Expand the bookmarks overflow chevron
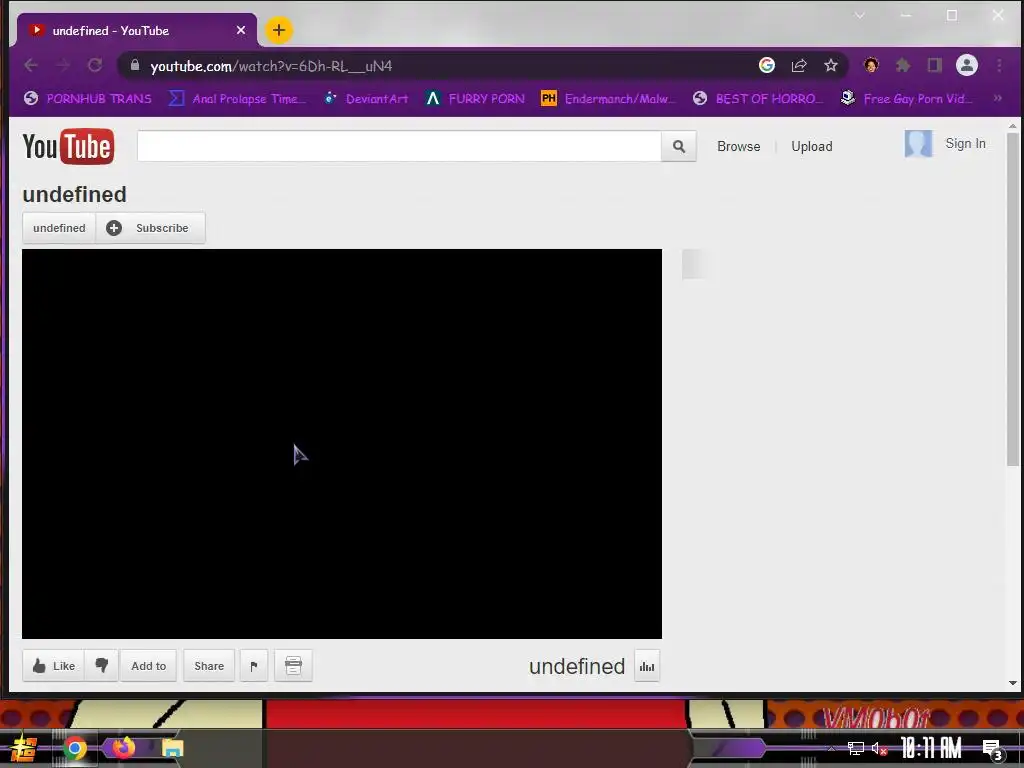This screenshot has height=768, width=1024. [998, 98]
